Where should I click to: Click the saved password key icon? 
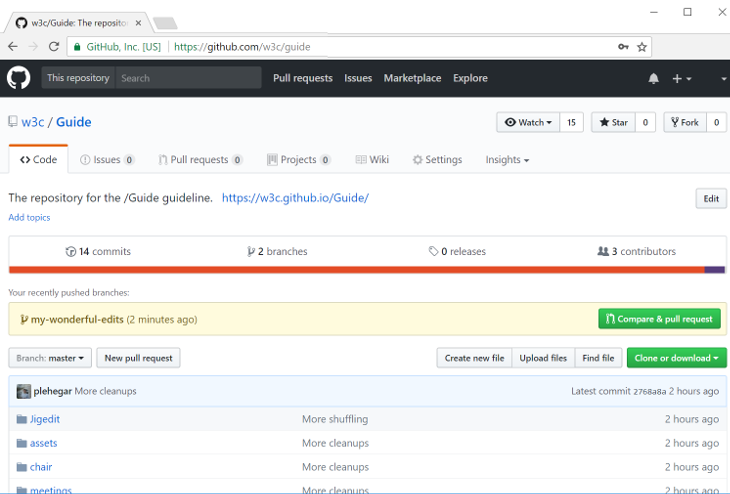click(622, 46)
